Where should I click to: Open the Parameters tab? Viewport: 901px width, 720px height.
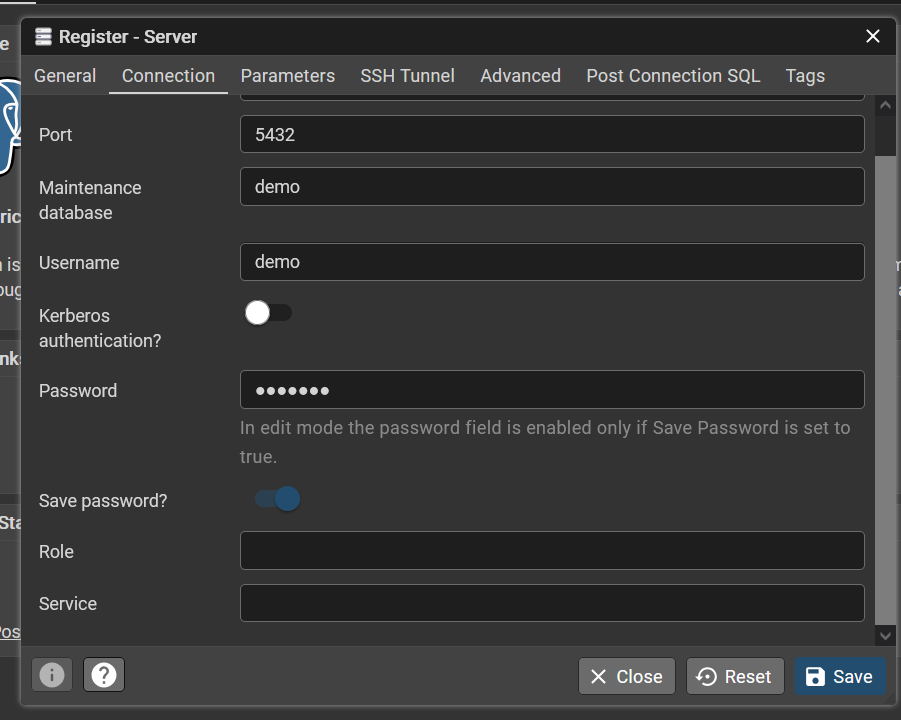point(287,76)
